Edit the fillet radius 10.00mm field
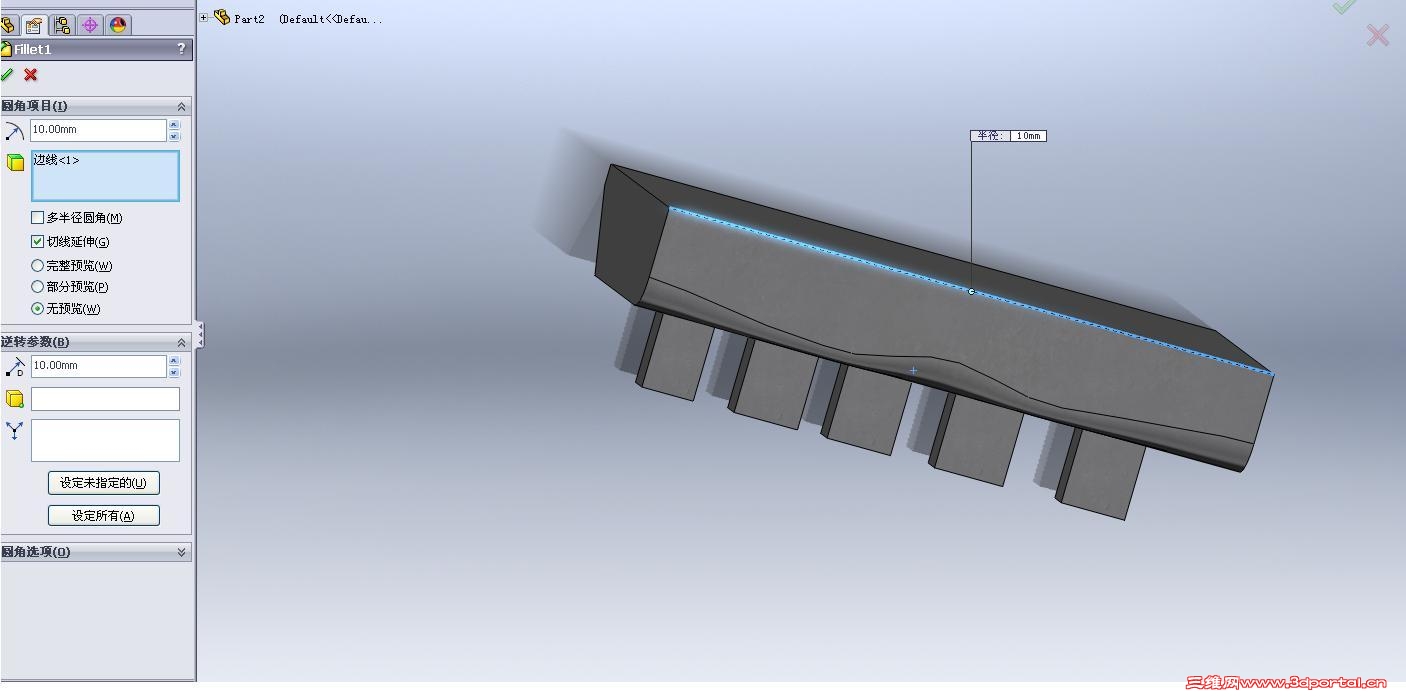Screen dimensions: 1406x696 coord(98,130)
